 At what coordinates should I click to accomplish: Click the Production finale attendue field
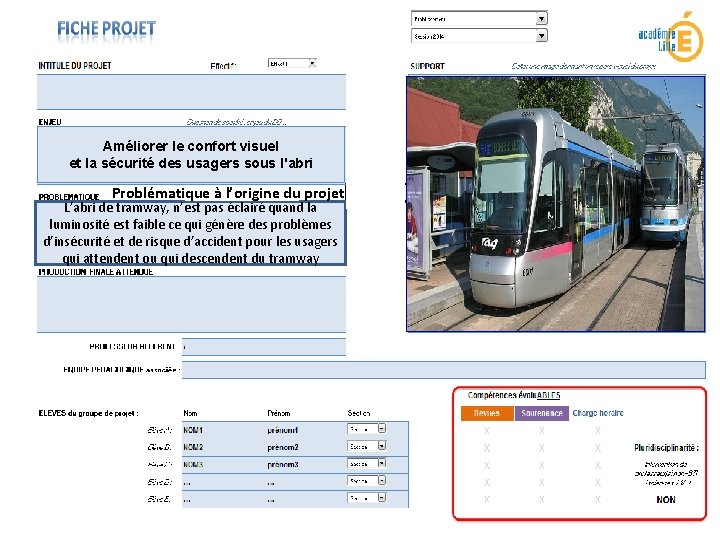click(191, 304)
